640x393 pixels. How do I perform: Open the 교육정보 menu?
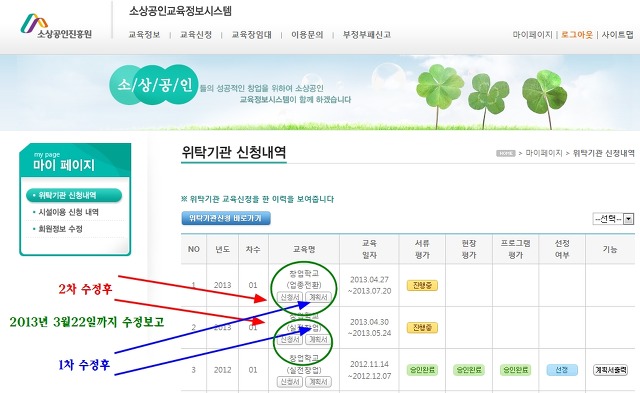point(144,35)
